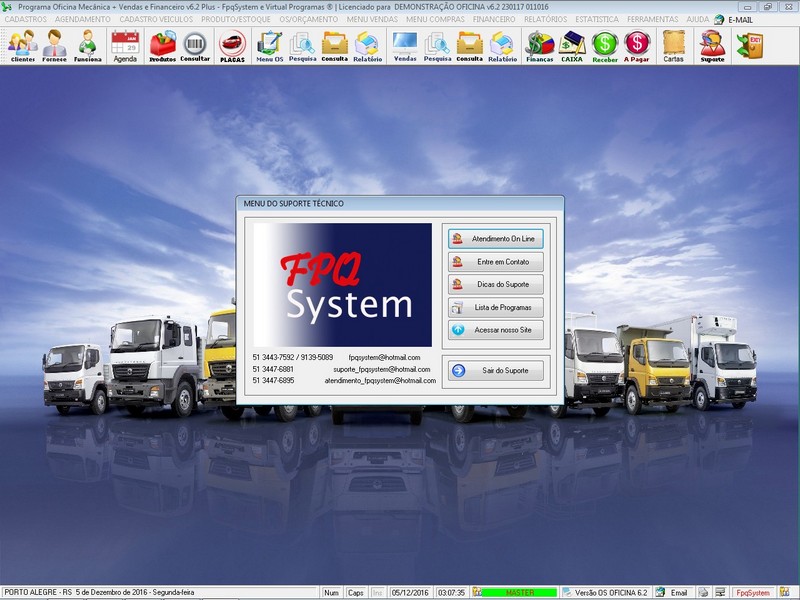Click the Num indicator in status bar

pos(332,593)
